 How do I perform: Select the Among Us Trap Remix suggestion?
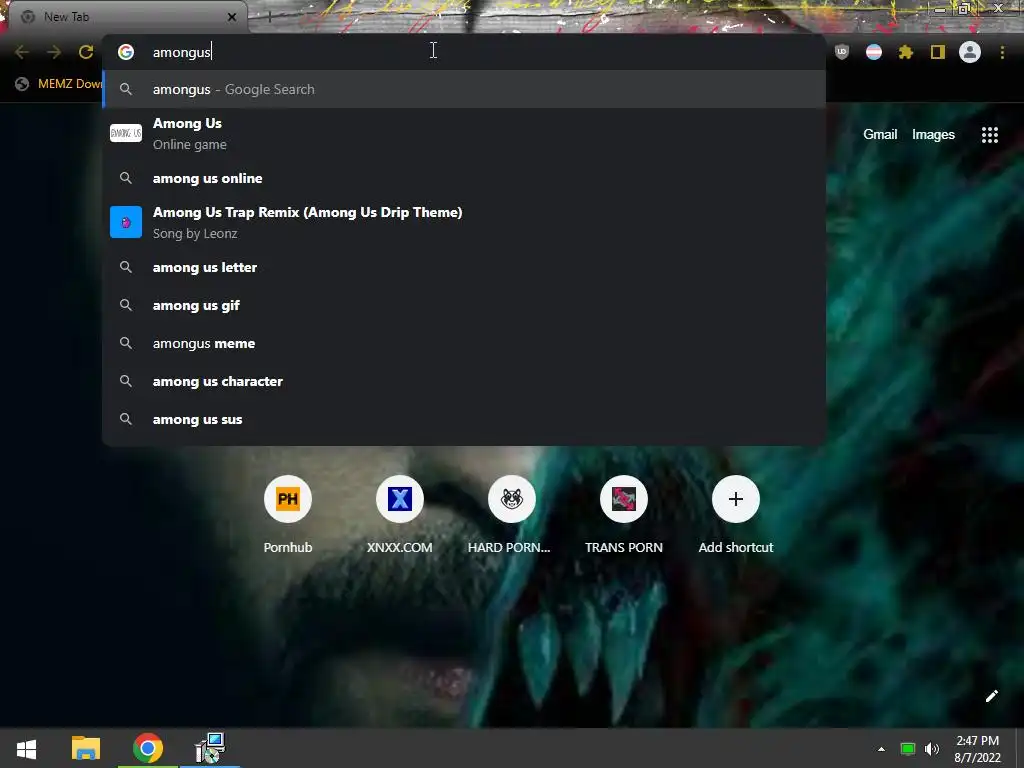[x=464, y=222]
